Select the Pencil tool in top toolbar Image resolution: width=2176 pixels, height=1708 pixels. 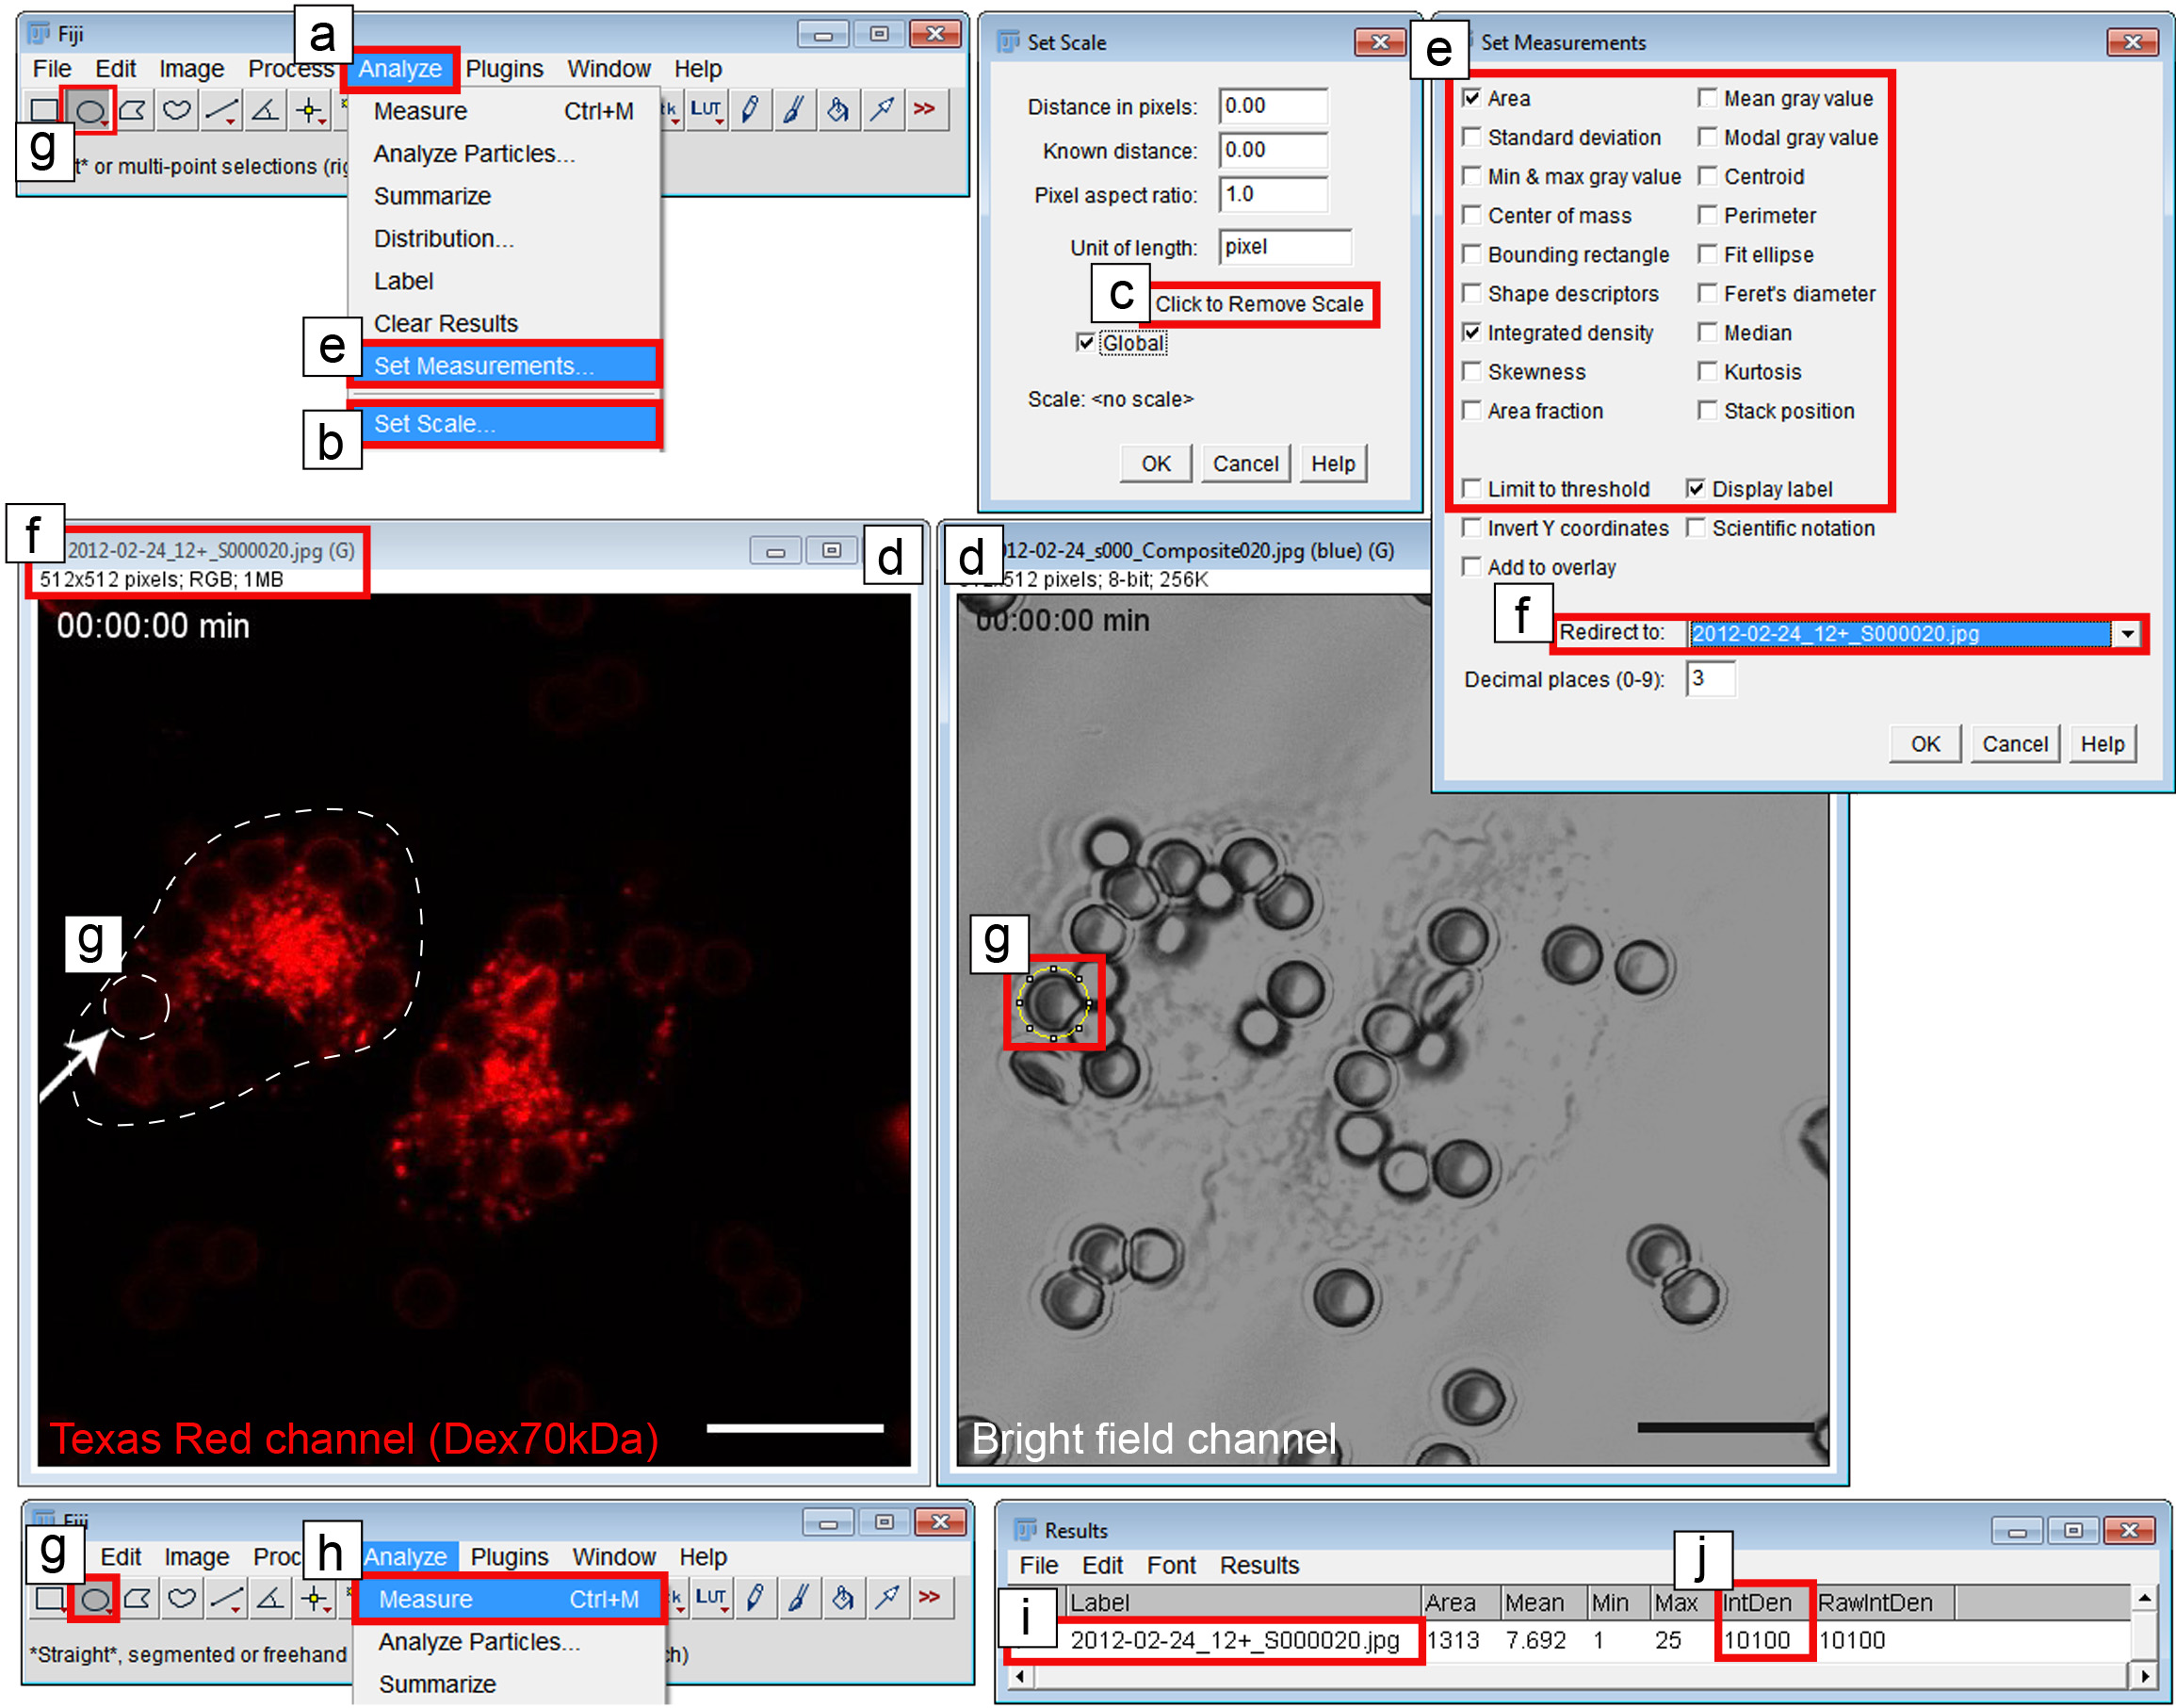click(x=750, y=109)
